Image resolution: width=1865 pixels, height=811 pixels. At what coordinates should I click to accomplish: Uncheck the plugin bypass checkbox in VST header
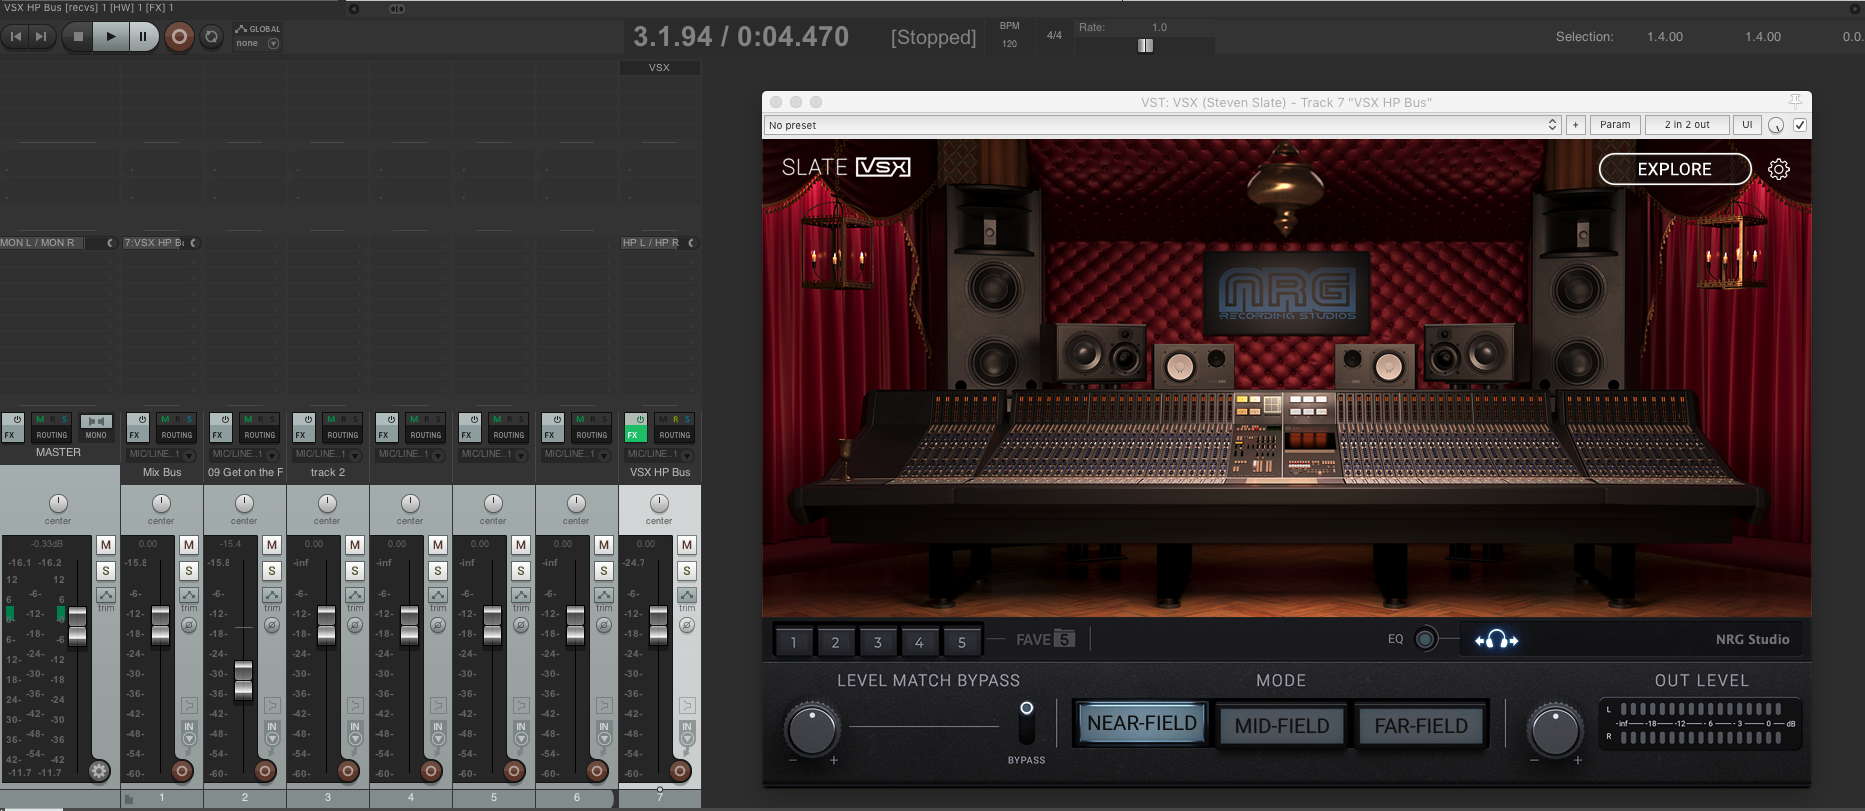1800,125
